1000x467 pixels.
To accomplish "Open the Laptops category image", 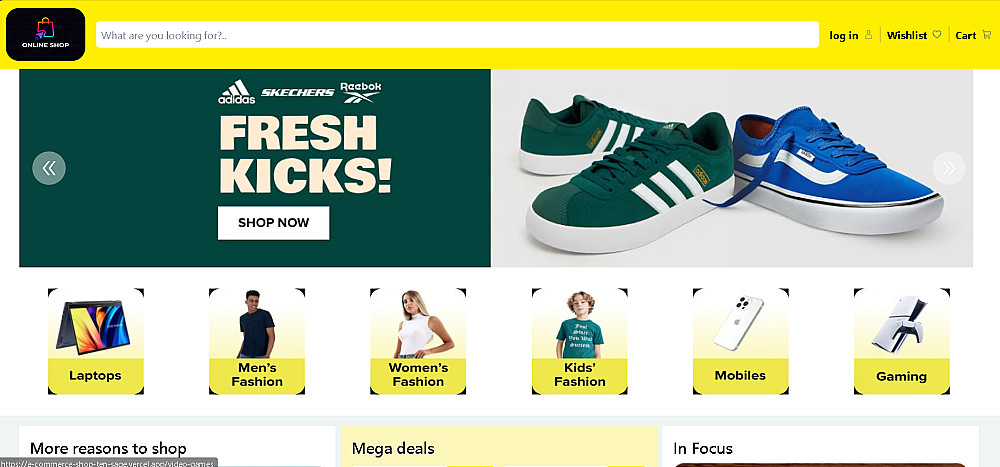I will pyautogui.click(x=96, y=326).
